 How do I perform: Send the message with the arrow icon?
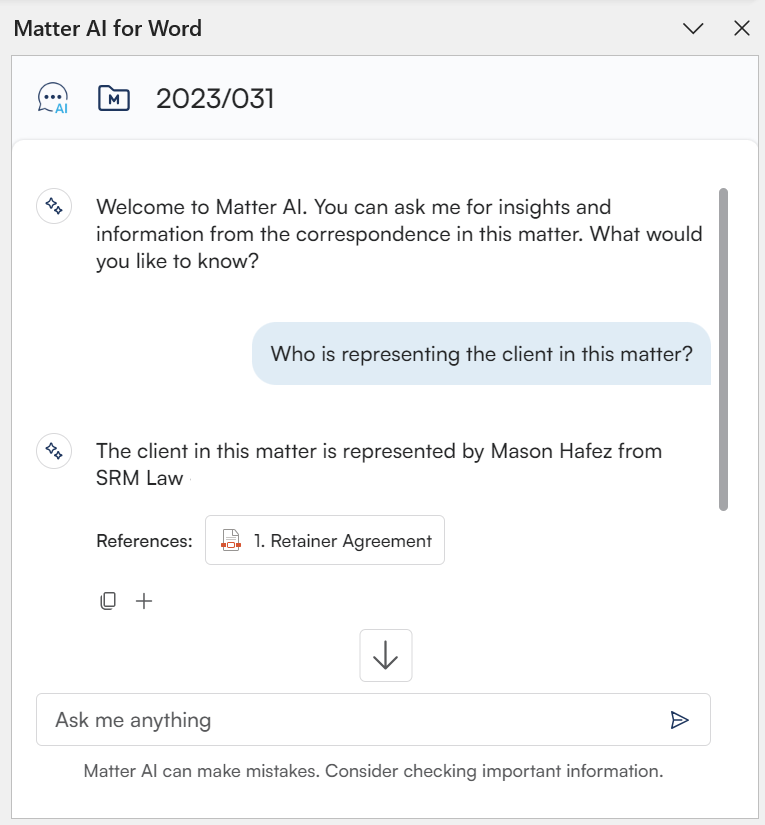click(x=680, y=720)
